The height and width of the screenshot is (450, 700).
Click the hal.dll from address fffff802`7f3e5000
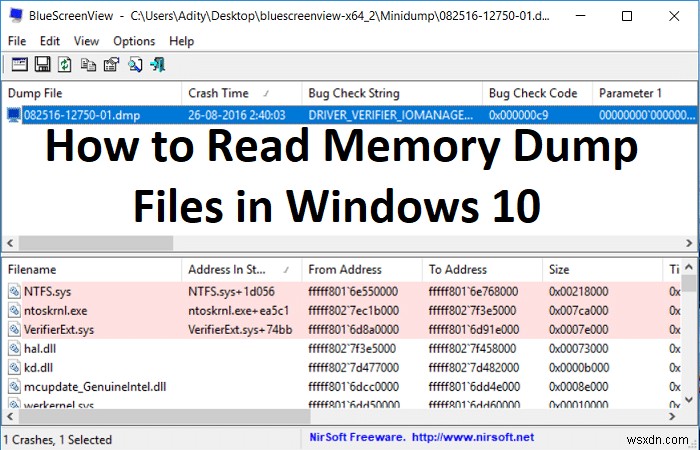352,349
